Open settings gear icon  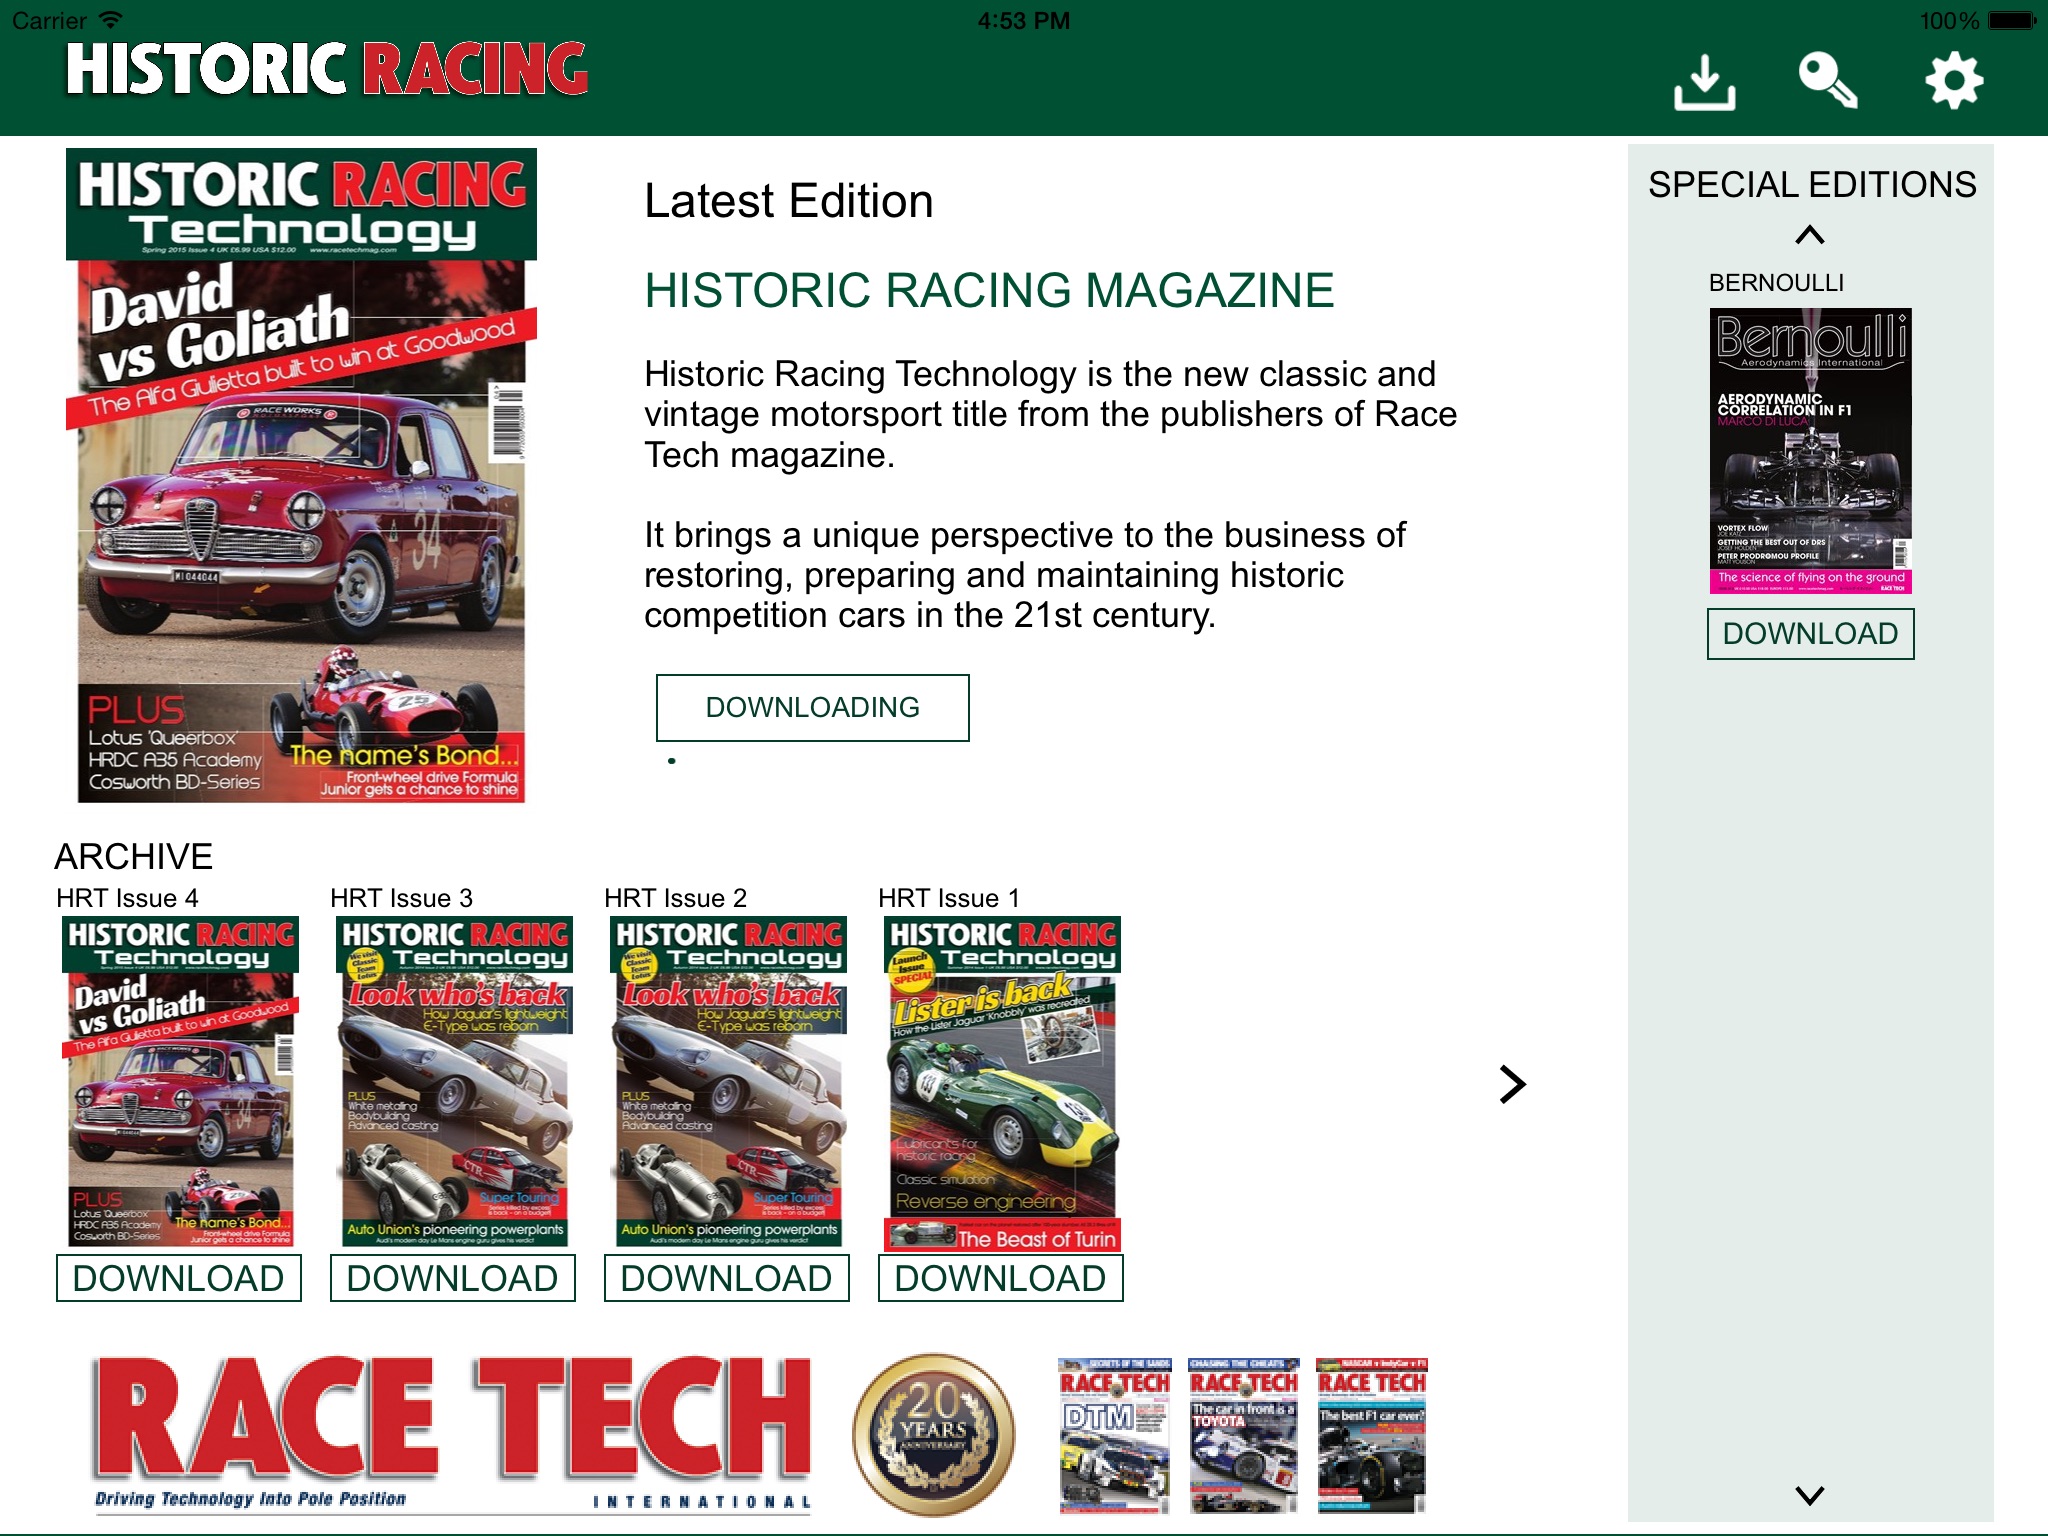[x=1953, y=81]
